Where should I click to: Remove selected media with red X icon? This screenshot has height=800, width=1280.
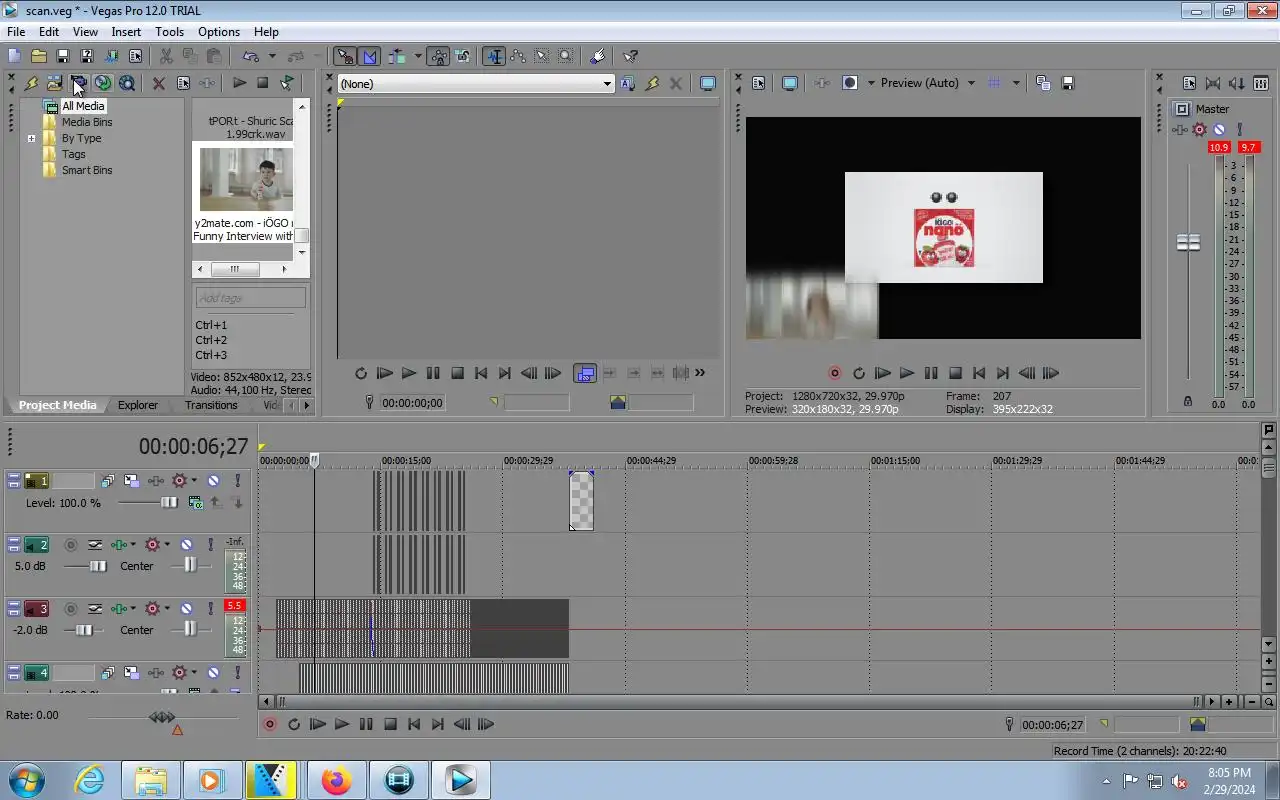point(158,83)
